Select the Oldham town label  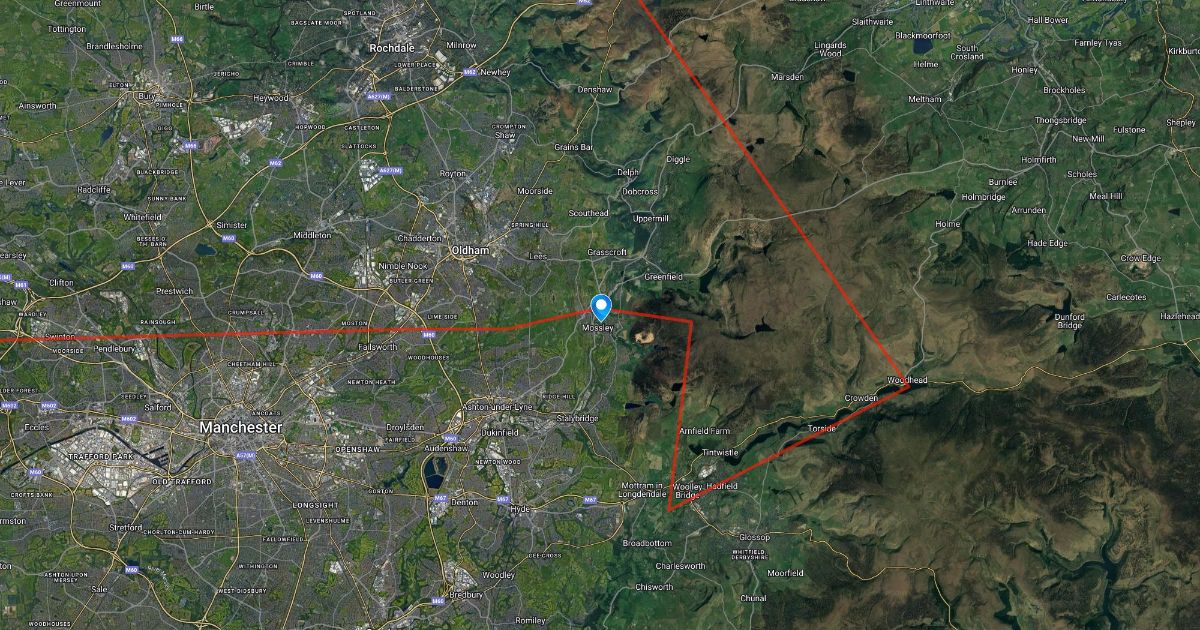(x=470, y=250)
